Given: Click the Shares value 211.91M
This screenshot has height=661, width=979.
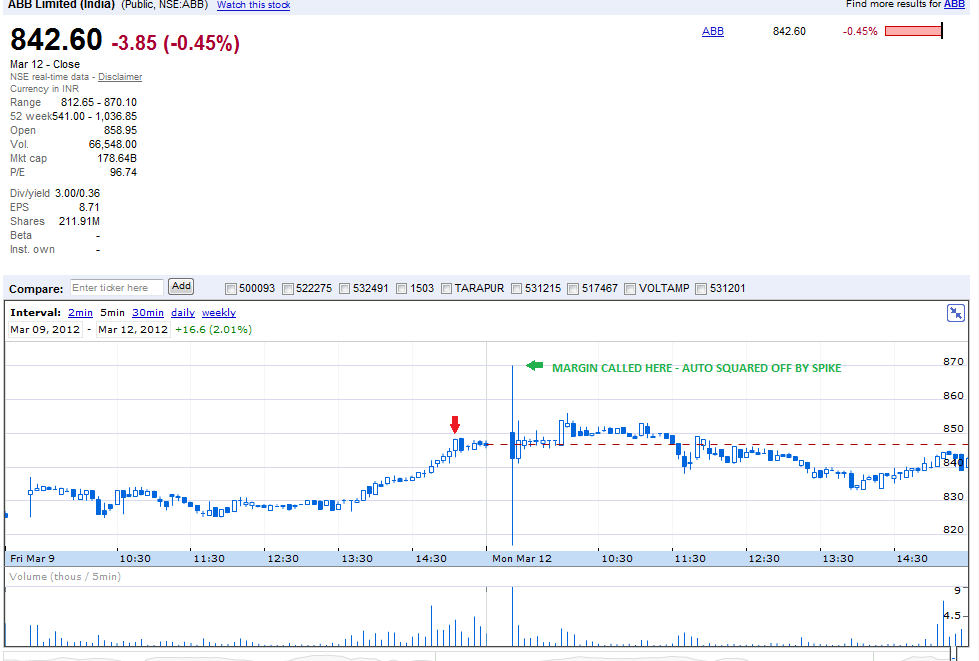Looking at the screenshot, I should [x=79, y=222].
